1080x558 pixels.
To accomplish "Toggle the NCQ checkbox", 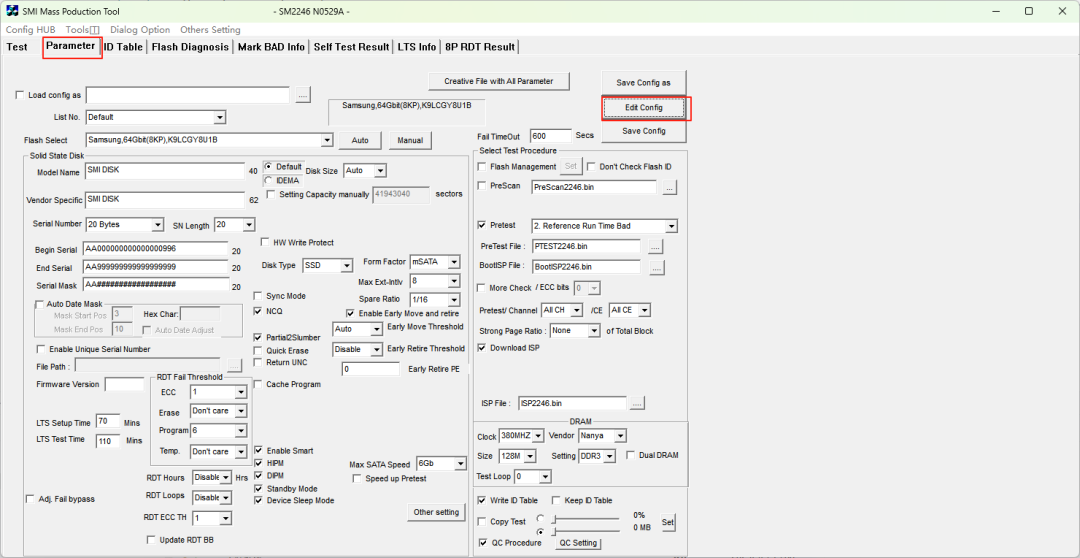I will click(258, 311).
